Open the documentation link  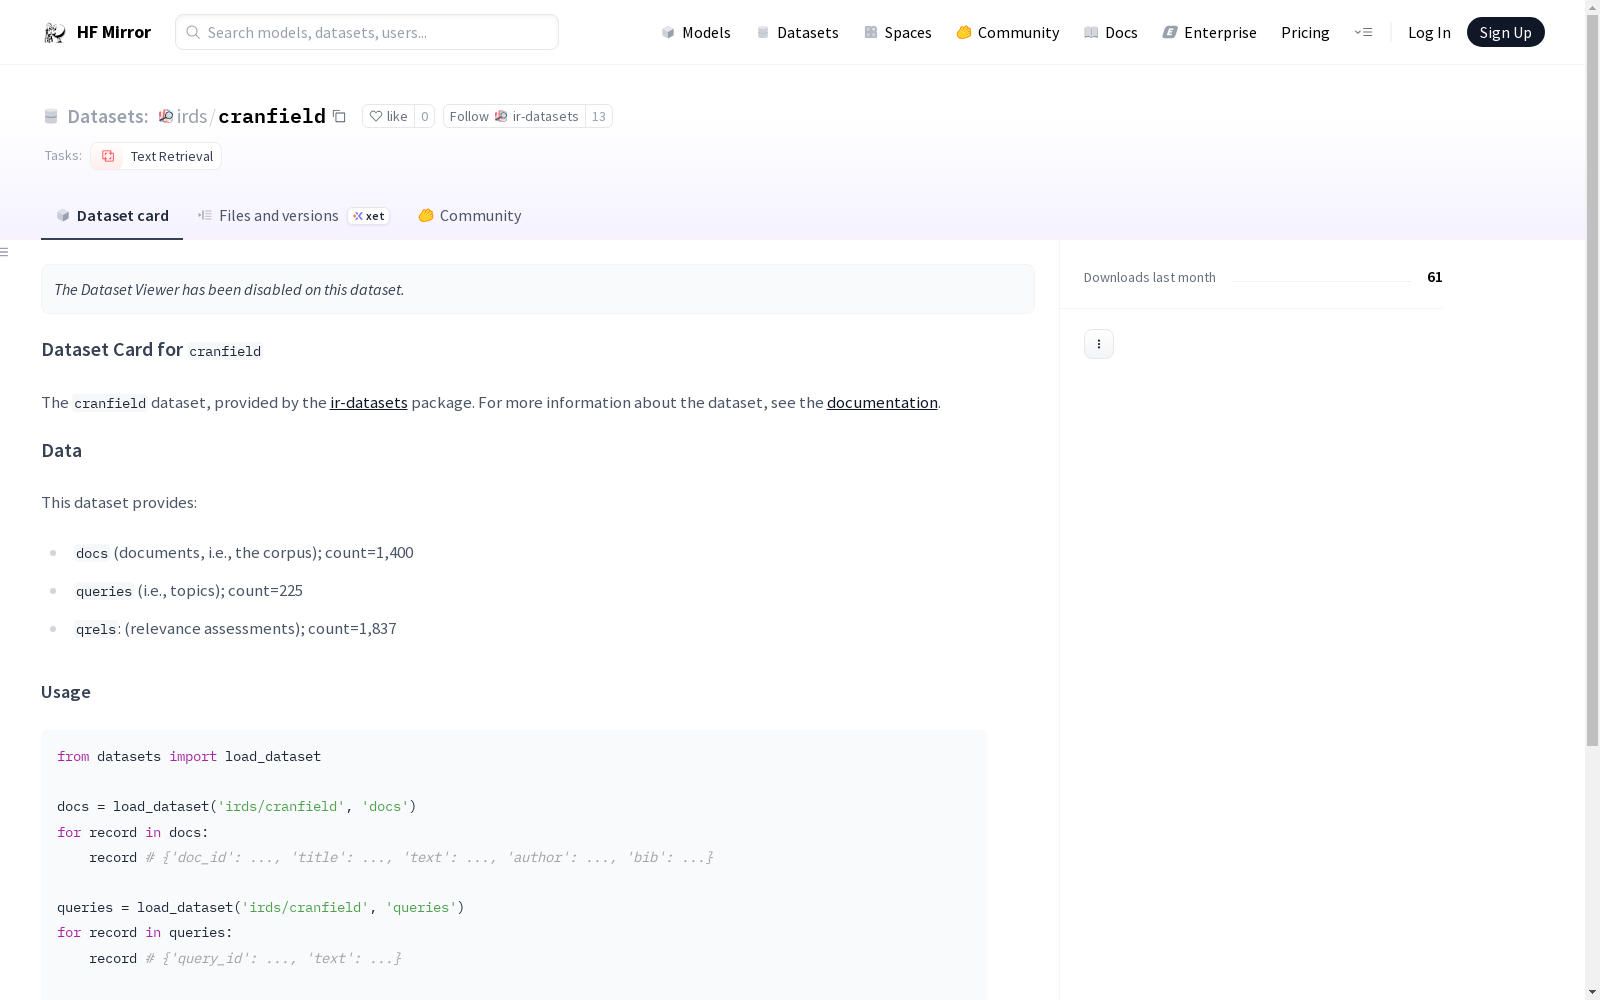(x=882, y=402)
